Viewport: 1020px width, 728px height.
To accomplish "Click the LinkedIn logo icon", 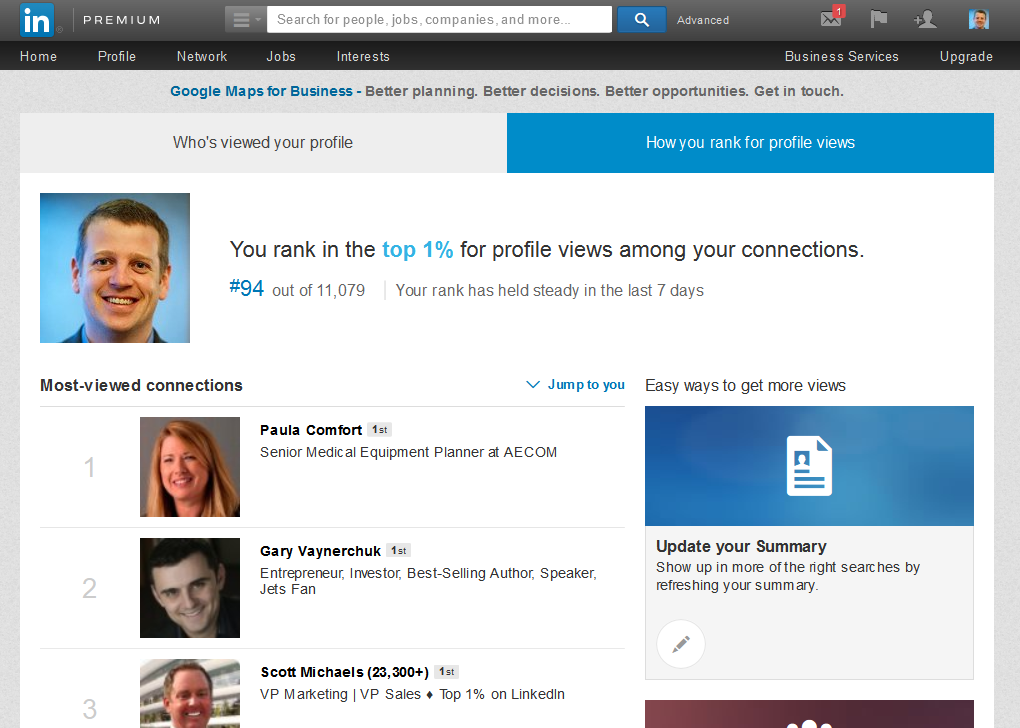I will click(x=37, y=20).
